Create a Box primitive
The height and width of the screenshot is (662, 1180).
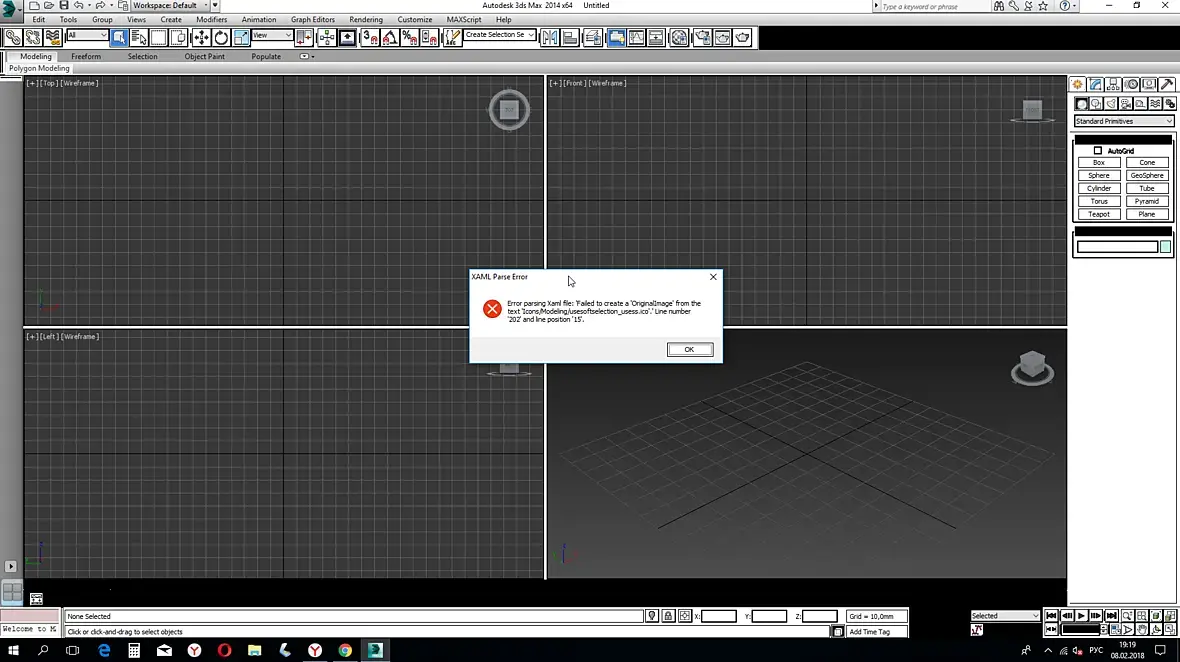tap(1099, 162)
